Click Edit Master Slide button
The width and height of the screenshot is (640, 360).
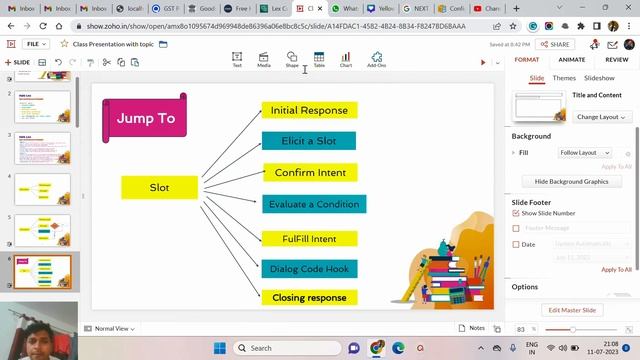pyautogui.click(x=572, y=310)
